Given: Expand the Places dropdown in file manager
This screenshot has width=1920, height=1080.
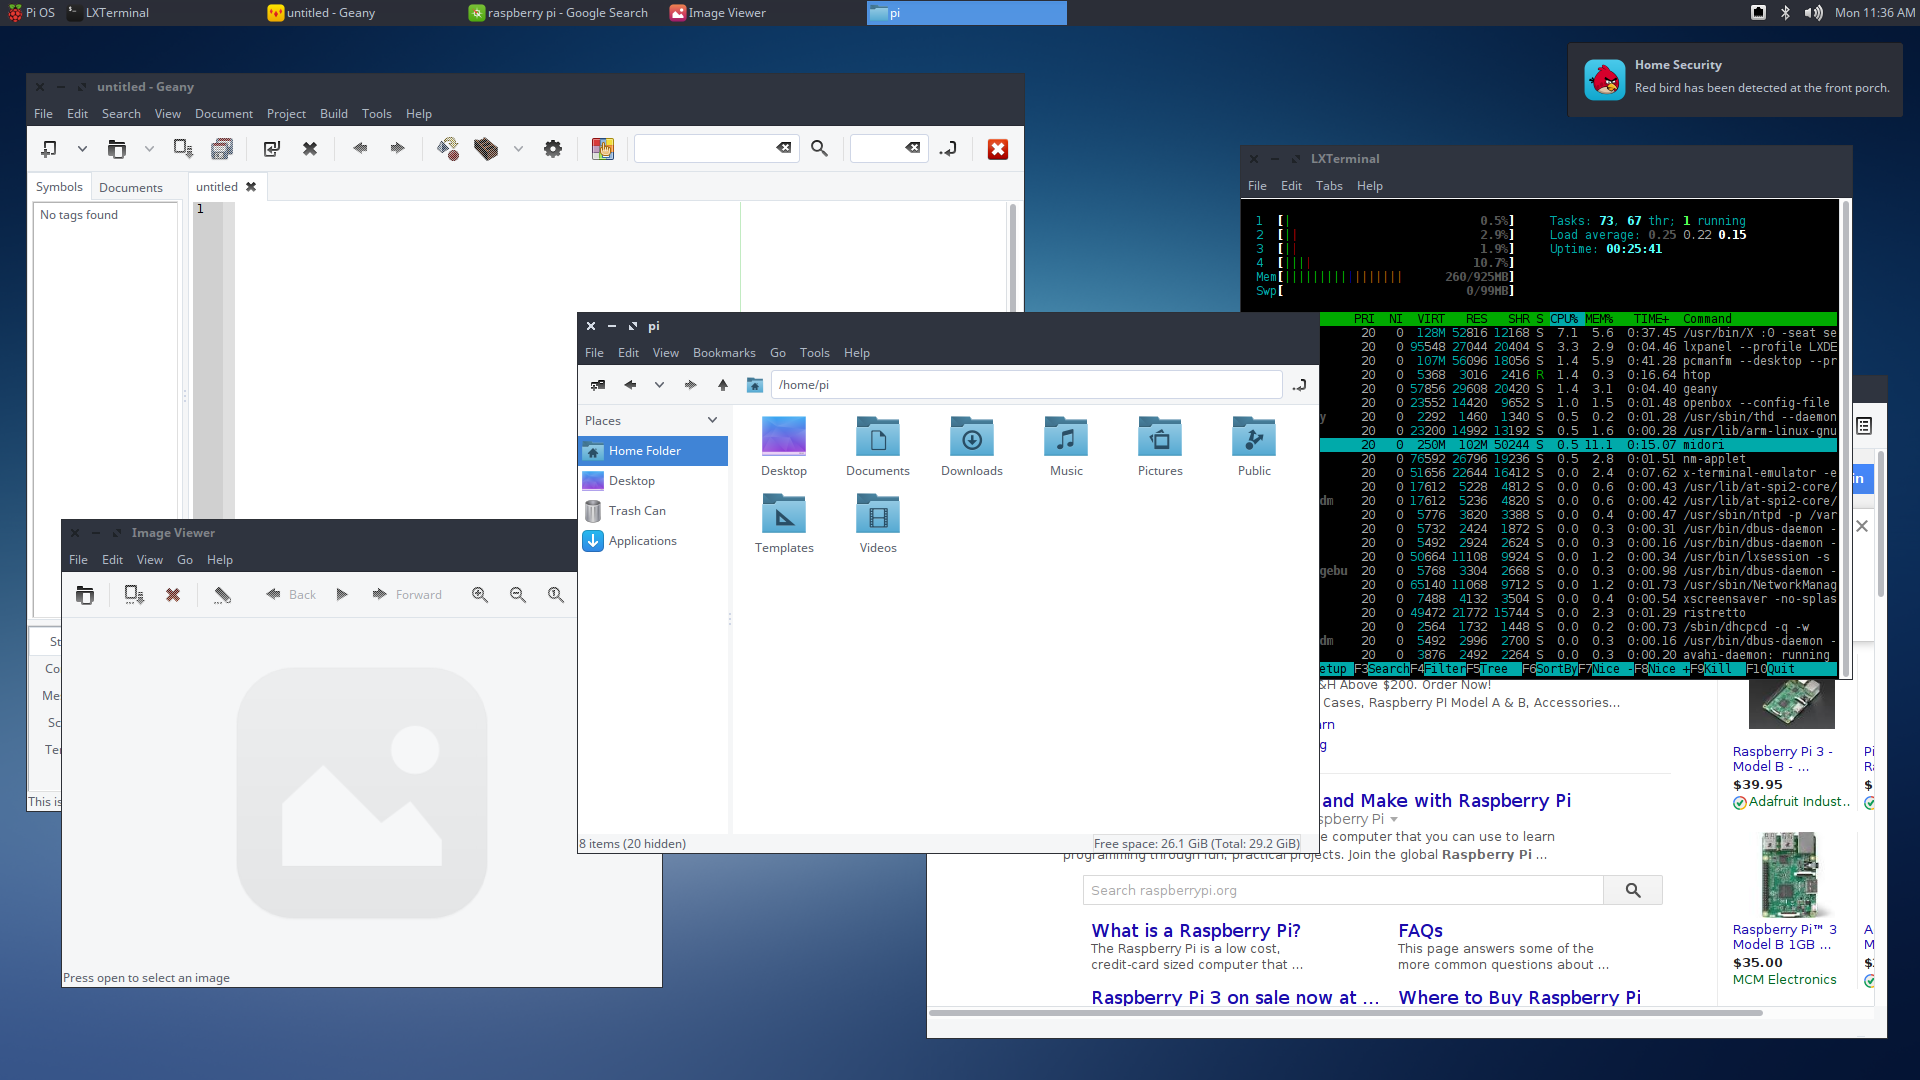Looking at the screenshot, I should [x=712, y=421].
